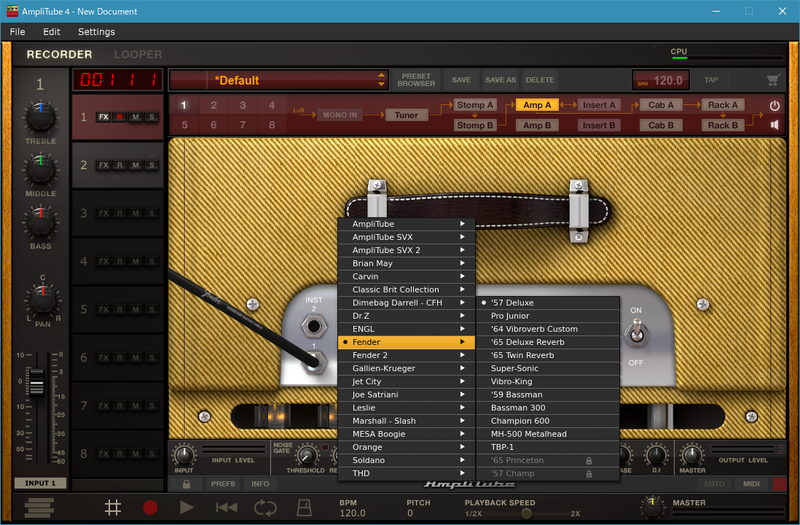Viewport: 800px width, 525px height.
Task: Click the power bypass icon
Action: point(774,106)
